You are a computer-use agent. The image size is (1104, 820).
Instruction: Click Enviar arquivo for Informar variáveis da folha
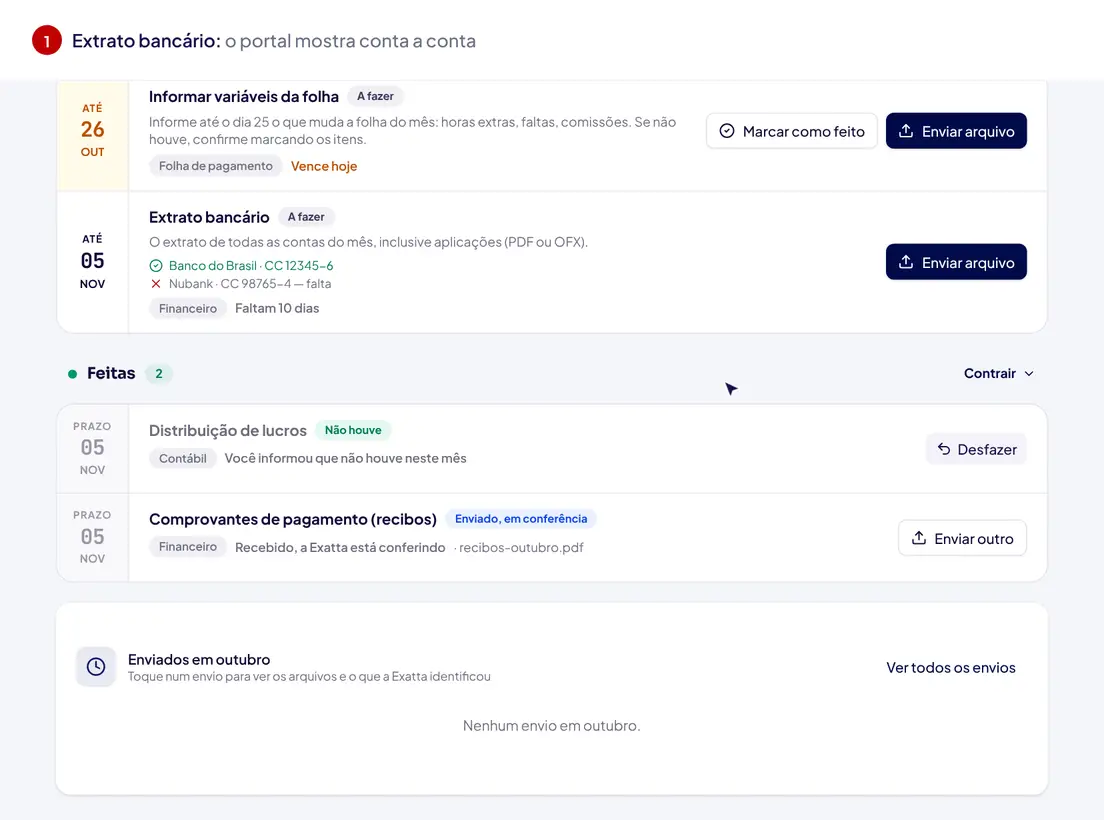(x=956, y=131)
